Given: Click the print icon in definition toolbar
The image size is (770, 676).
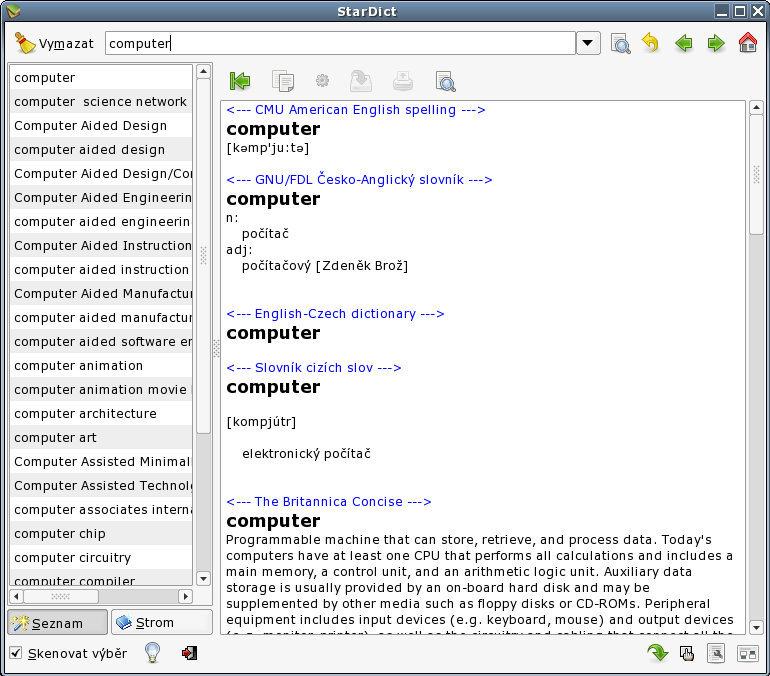Looking at the screenshot, I should [x=403, y=81].
